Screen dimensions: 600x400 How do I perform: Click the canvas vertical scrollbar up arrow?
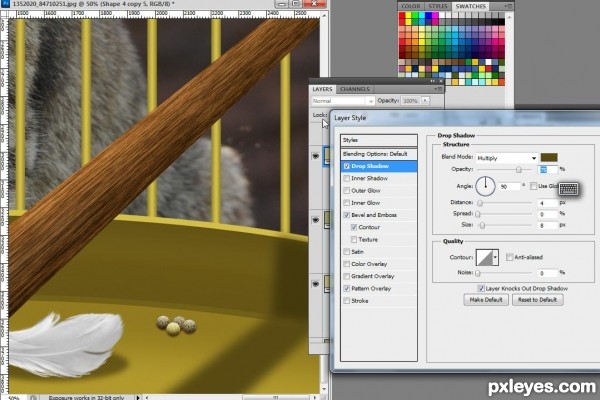tap(324, 15)
